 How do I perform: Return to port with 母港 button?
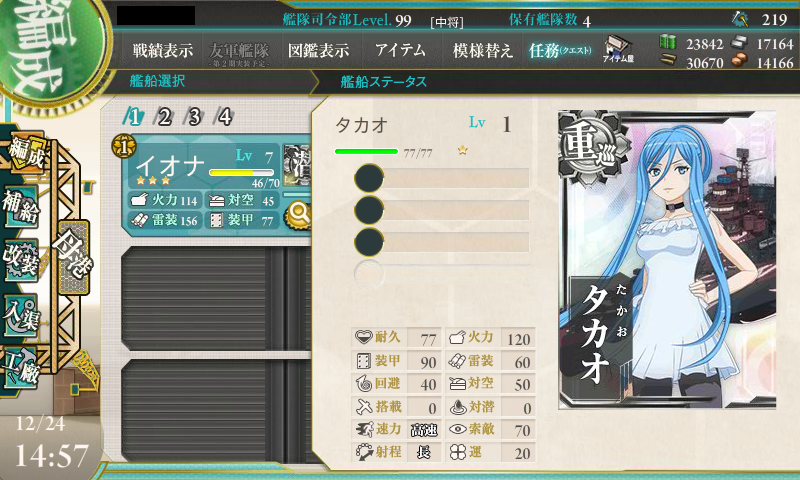click(74, 257)
